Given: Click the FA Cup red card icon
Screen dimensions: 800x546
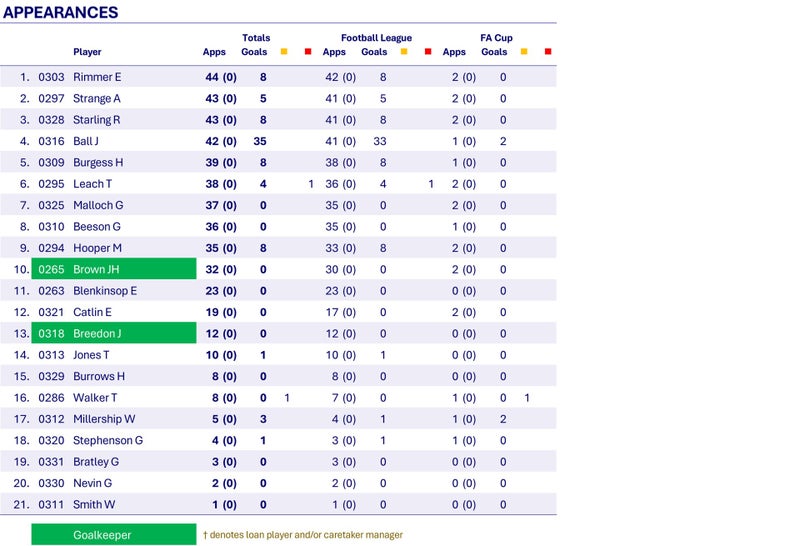Looking at the screenshot, I should click(548, 52).
